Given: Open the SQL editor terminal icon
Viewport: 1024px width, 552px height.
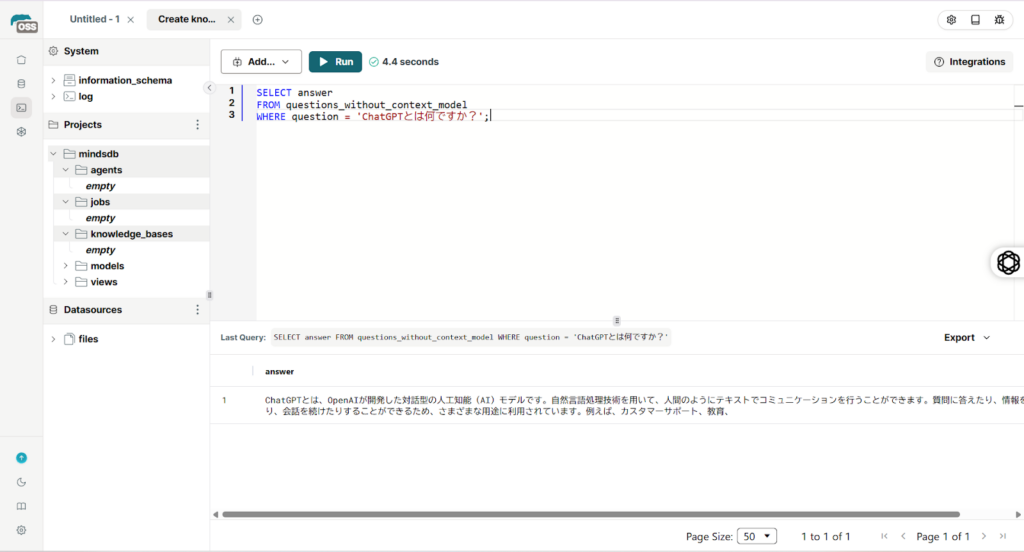Looking at the screenshot, I should tap(21, 107).
